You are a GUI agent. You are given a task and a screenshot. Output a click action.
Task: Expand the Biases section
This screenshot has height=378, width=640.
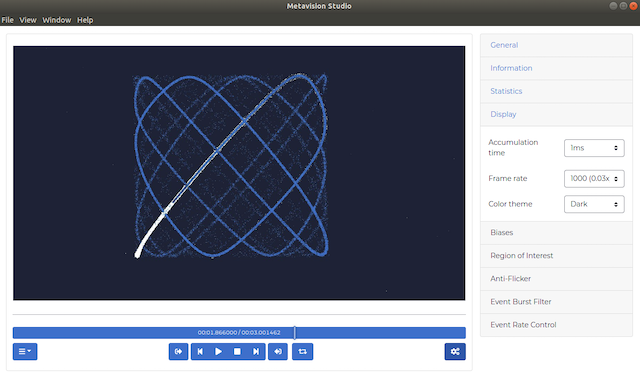click(556, 233)
